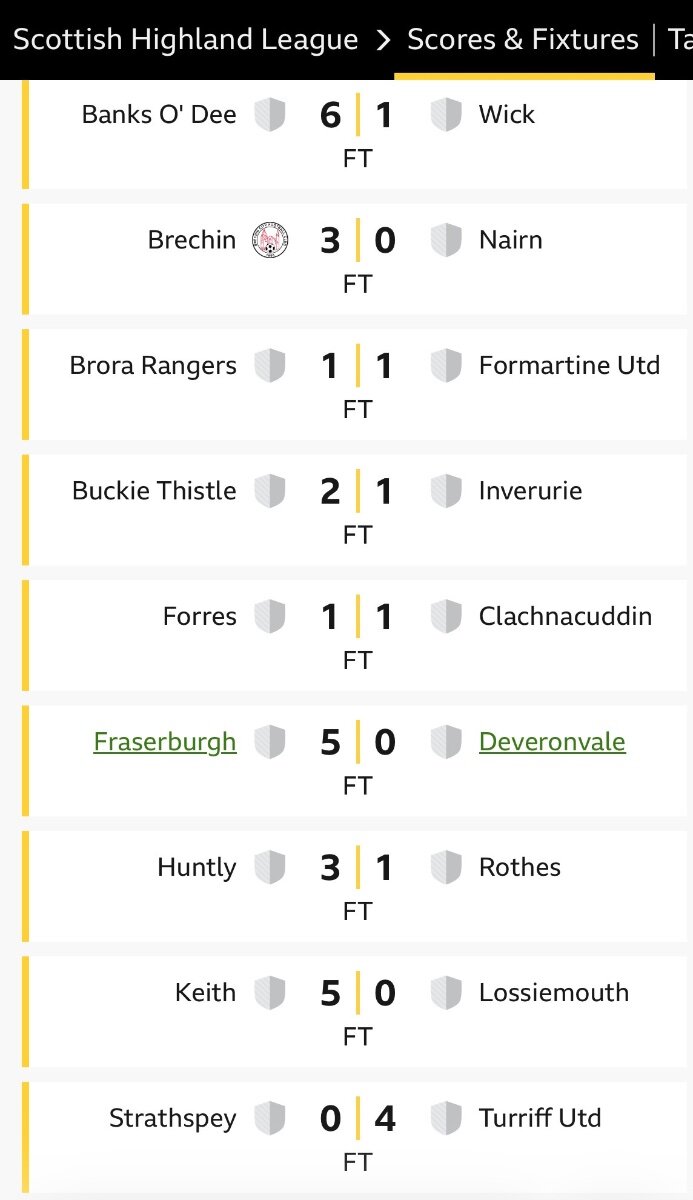Select the Forres team name
The height and width of the screenshot is (1200, 693).
pyautogui.click(x=200, y=617)
